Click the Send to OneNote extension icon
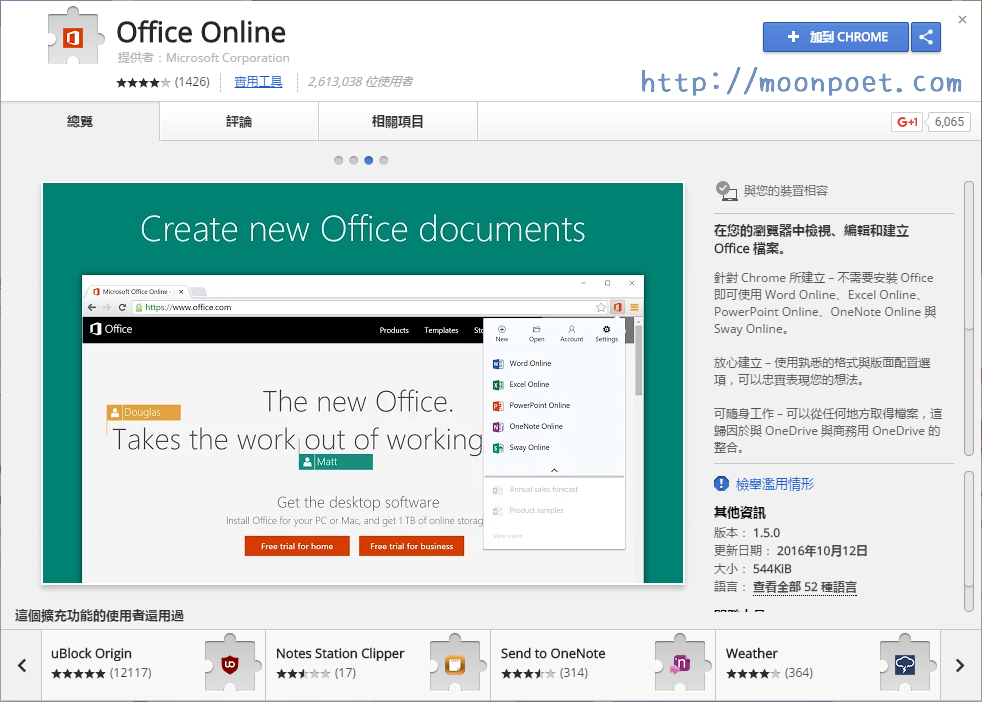982x702 pixels. click(681, 663)
